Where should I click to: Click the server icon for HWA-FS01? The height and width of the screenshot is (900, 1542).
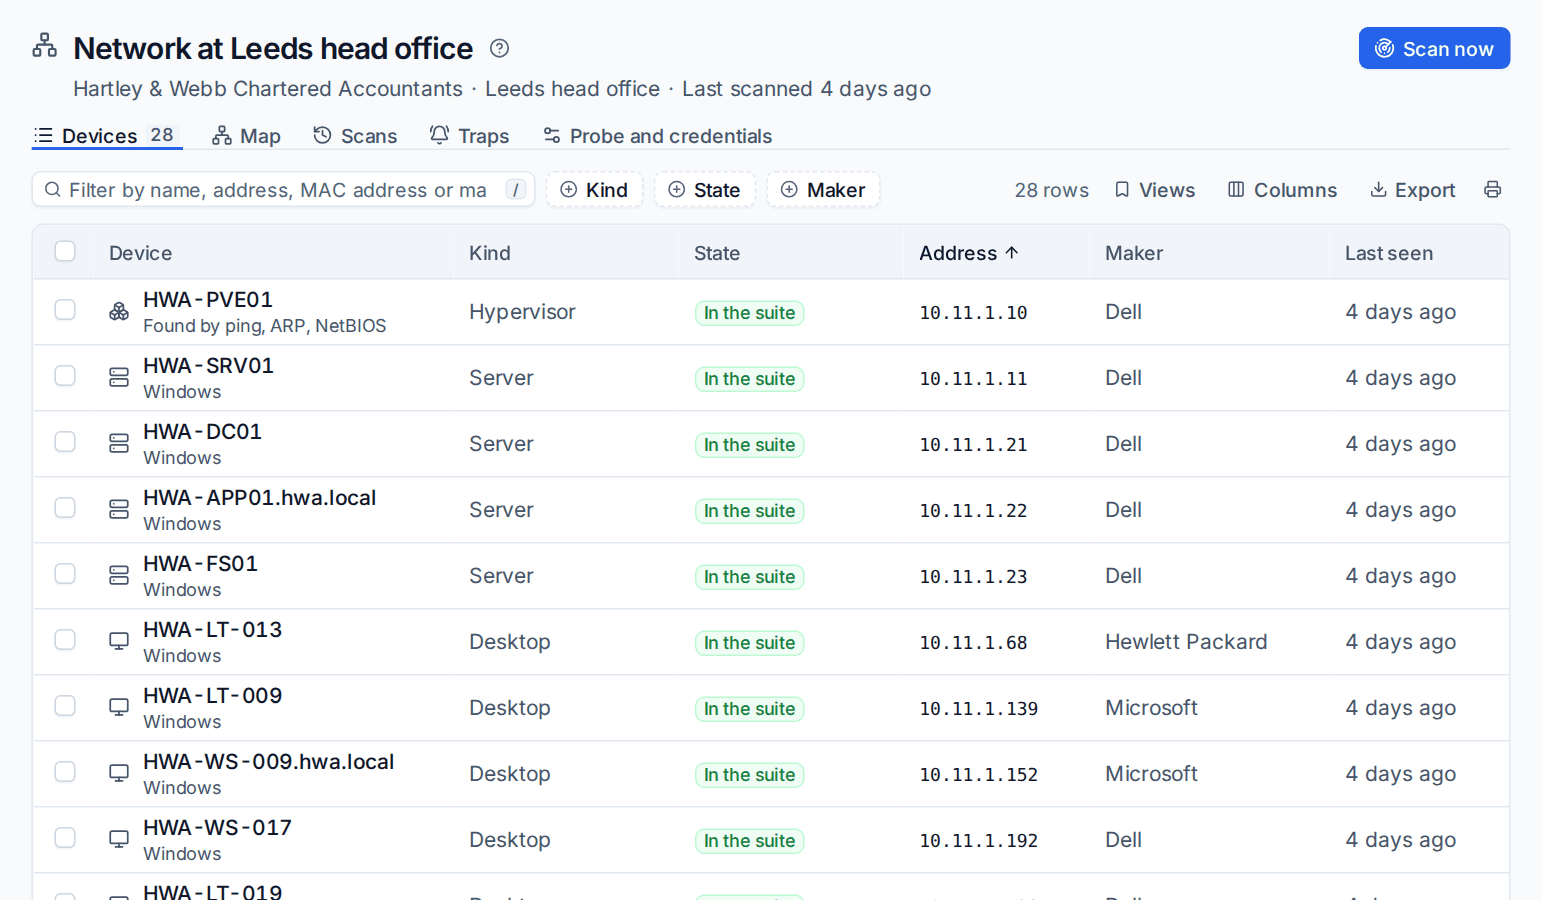[x=119, y=576]
